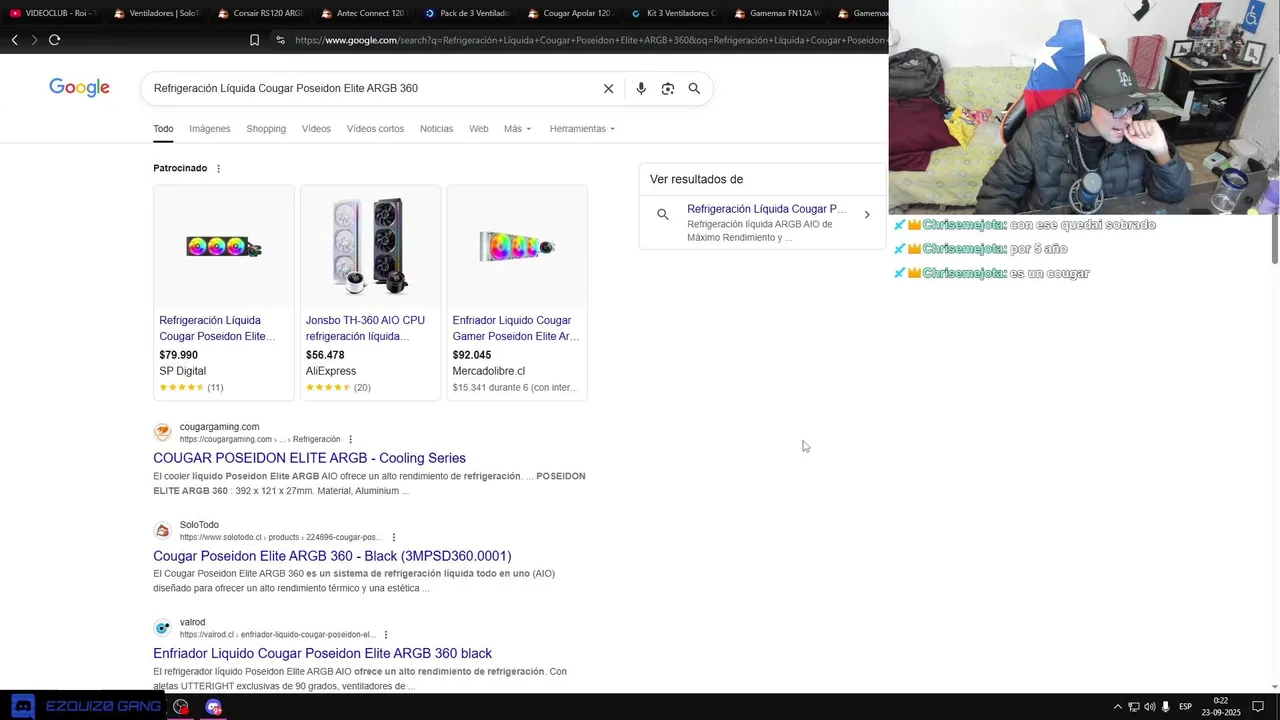Image resolution: width=1280 pixels, height=720 pixels.
Task: Switch to the VIDEOCLUB - Roi browser tab
Action: (52, 13)
